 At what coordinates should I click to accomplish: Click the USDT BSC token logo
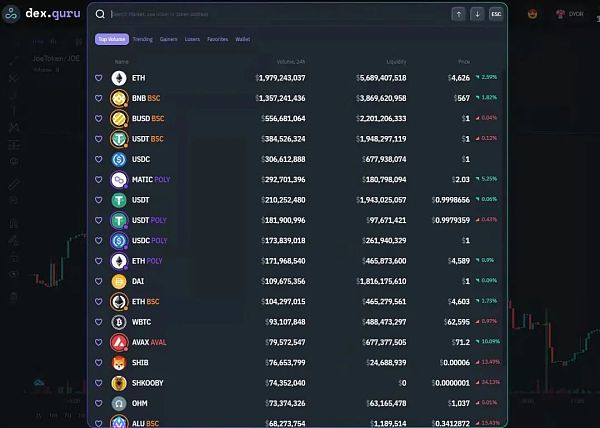119,139
